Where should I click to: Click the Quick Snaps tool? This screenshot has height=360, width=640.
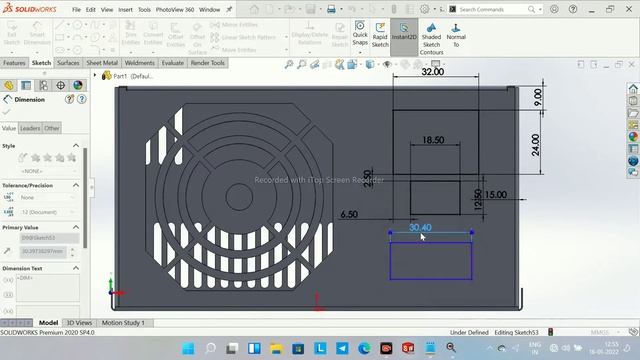click(360, 33)
